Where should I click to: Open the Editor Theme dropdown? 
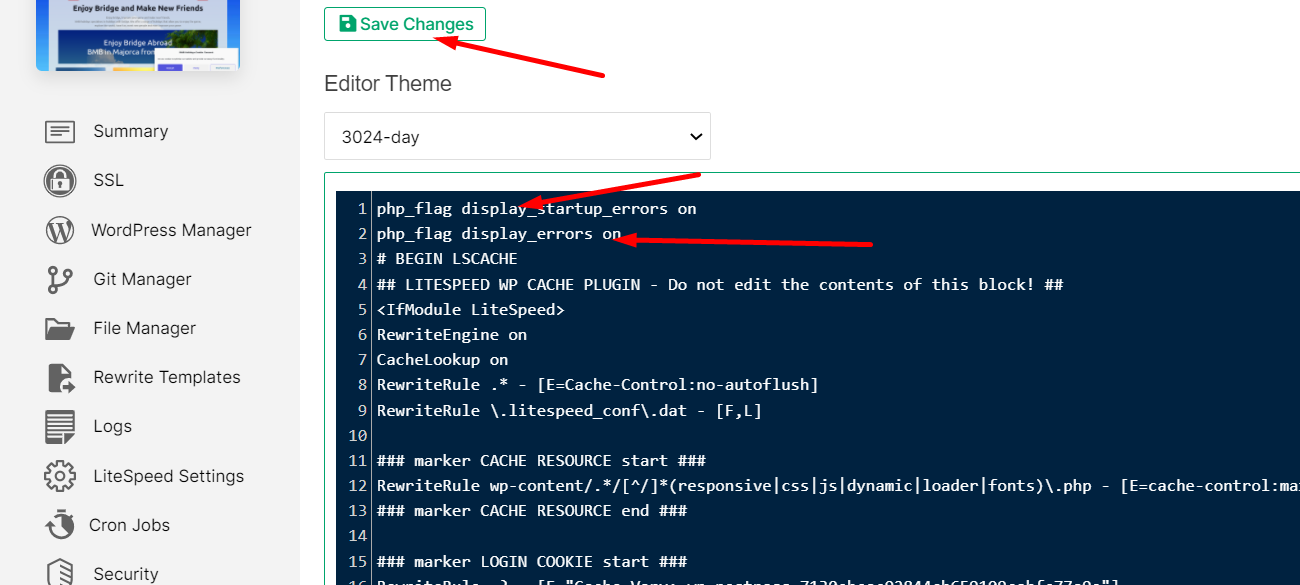pos(517,136)
